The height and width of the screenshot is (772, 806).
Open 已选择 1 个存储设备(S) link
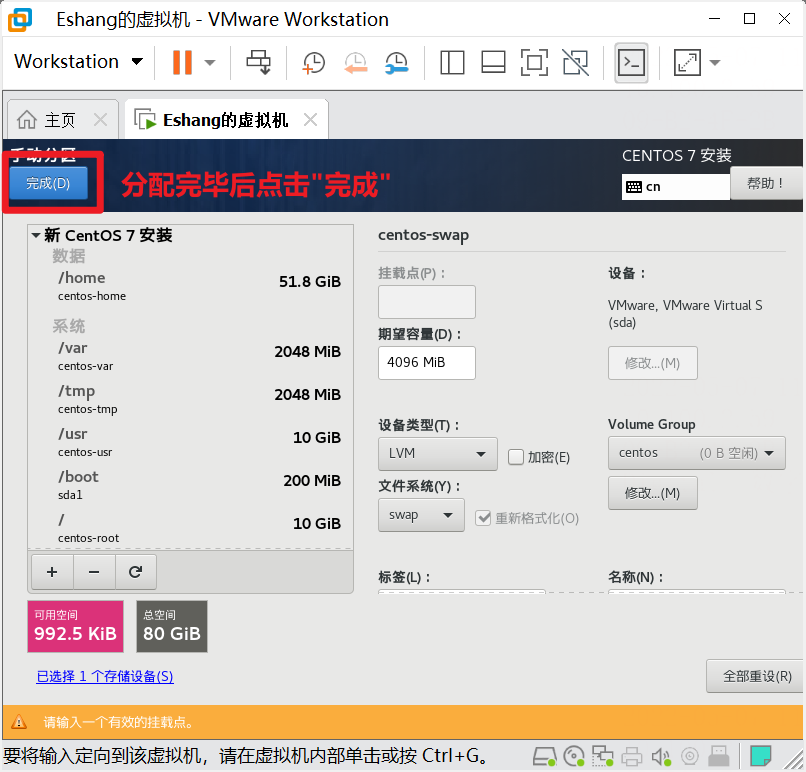105,676
